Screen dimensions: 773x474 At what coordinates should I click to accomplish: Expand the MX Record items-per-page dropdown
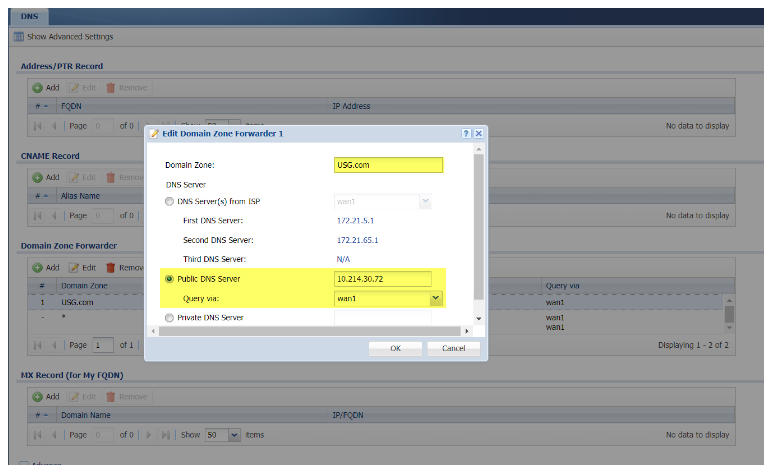pos(235,435)
